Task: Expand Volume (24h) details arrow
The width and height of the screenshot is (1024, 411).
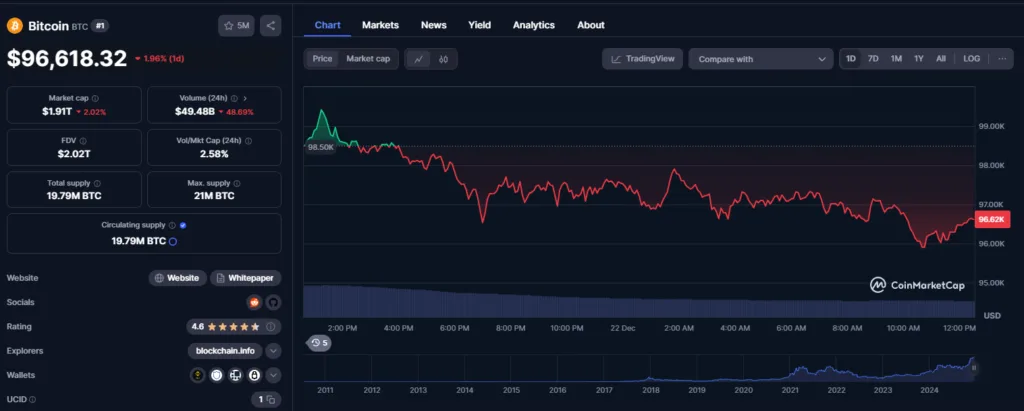Action: pyautogui.click(x=245, y=98)
